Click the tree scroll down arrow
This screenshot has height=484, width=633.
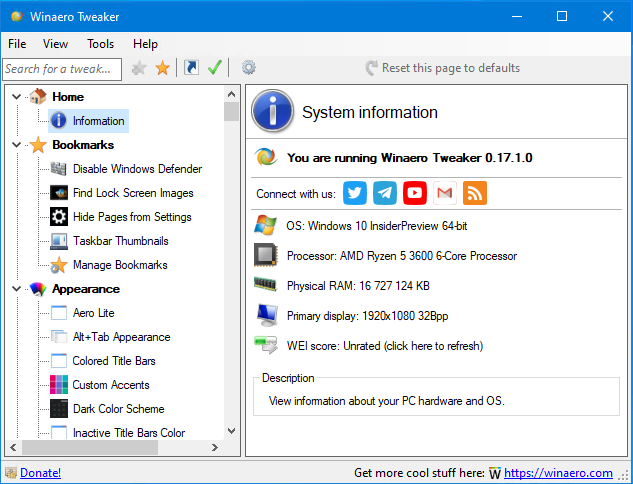pyautogui.click(x=231, y=431)
